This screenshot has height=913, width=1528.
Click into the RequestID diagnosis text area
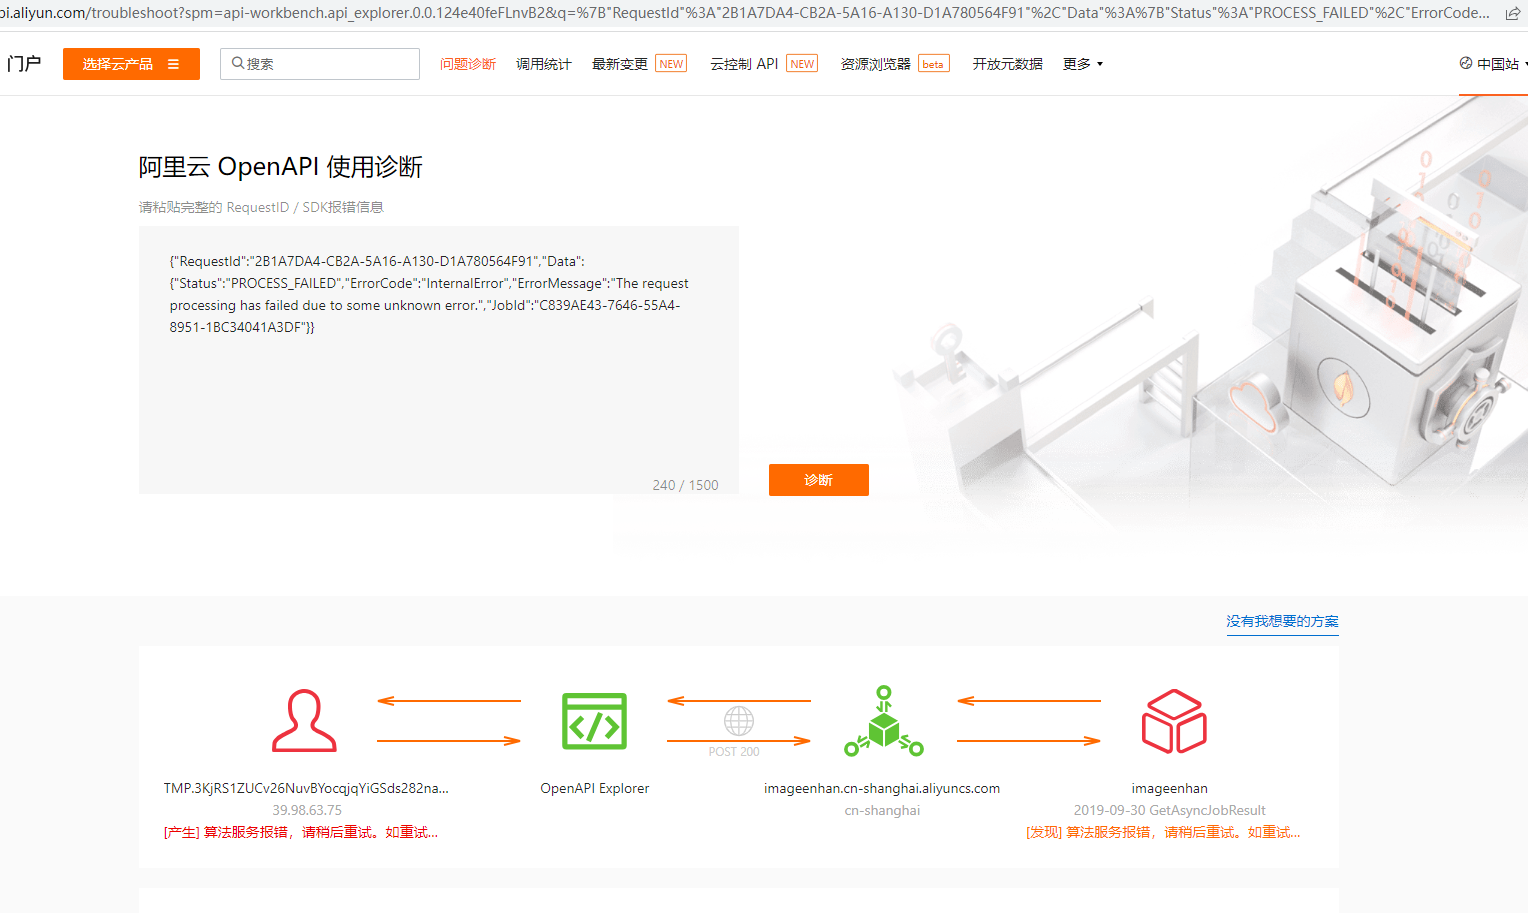click(x=439, y=360)
